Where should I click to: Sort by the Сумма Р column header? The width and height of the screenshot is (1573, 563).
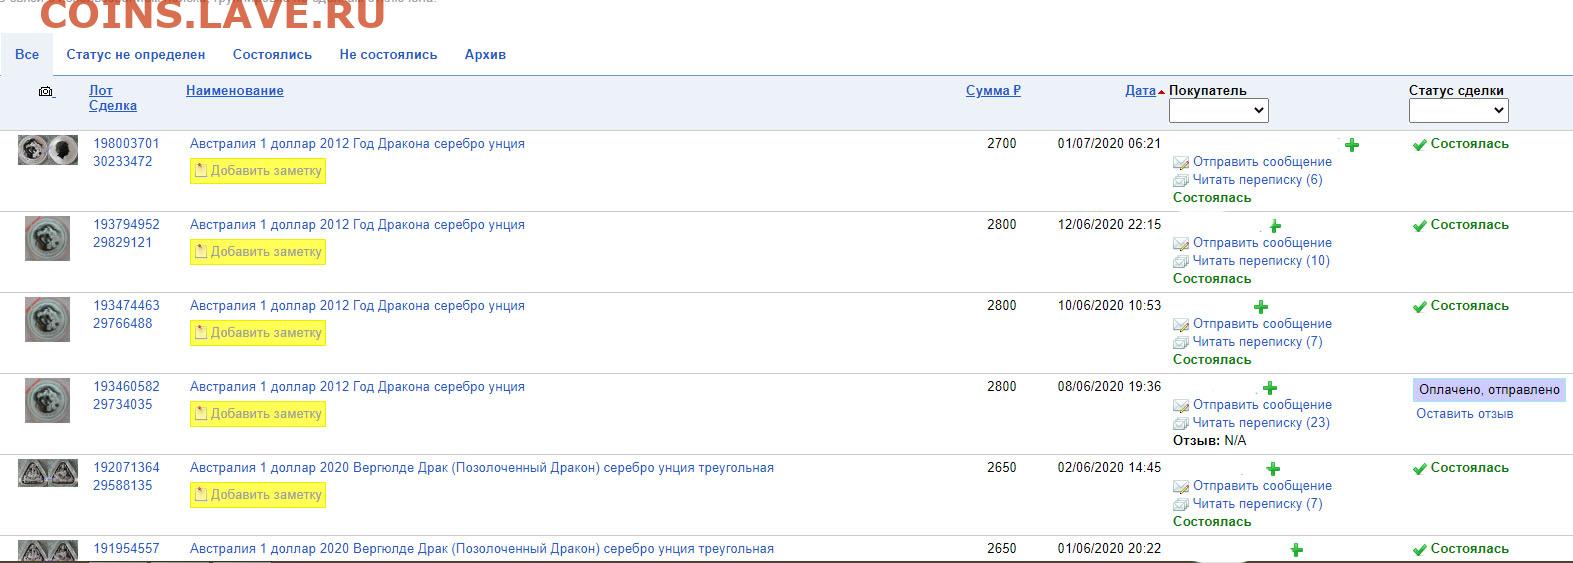pyautogui.click(x=993, y=90)
